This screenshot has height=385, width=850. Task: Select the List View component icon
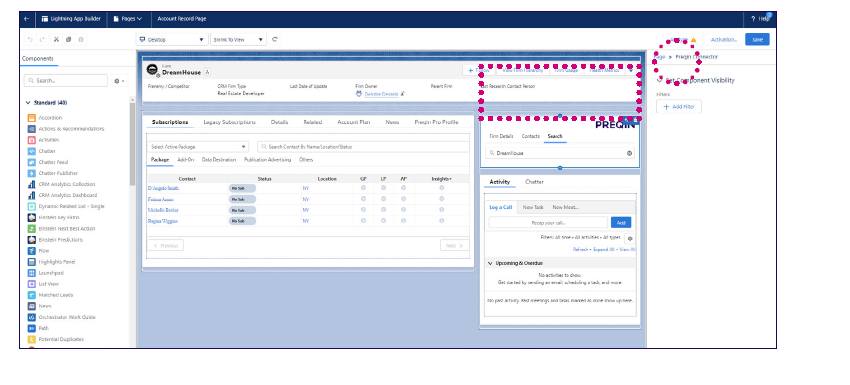[x=31, y=284]
